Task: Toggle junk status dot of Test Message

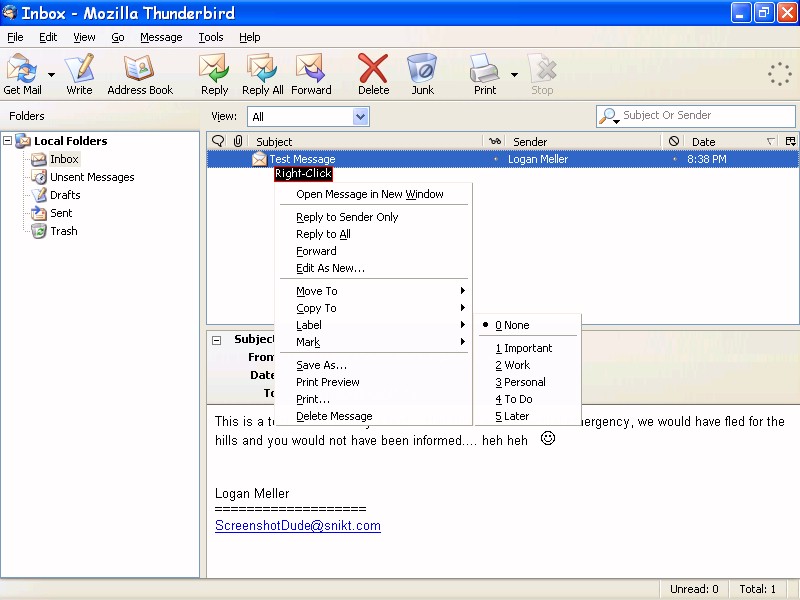Action: click(x=675, y=159)
